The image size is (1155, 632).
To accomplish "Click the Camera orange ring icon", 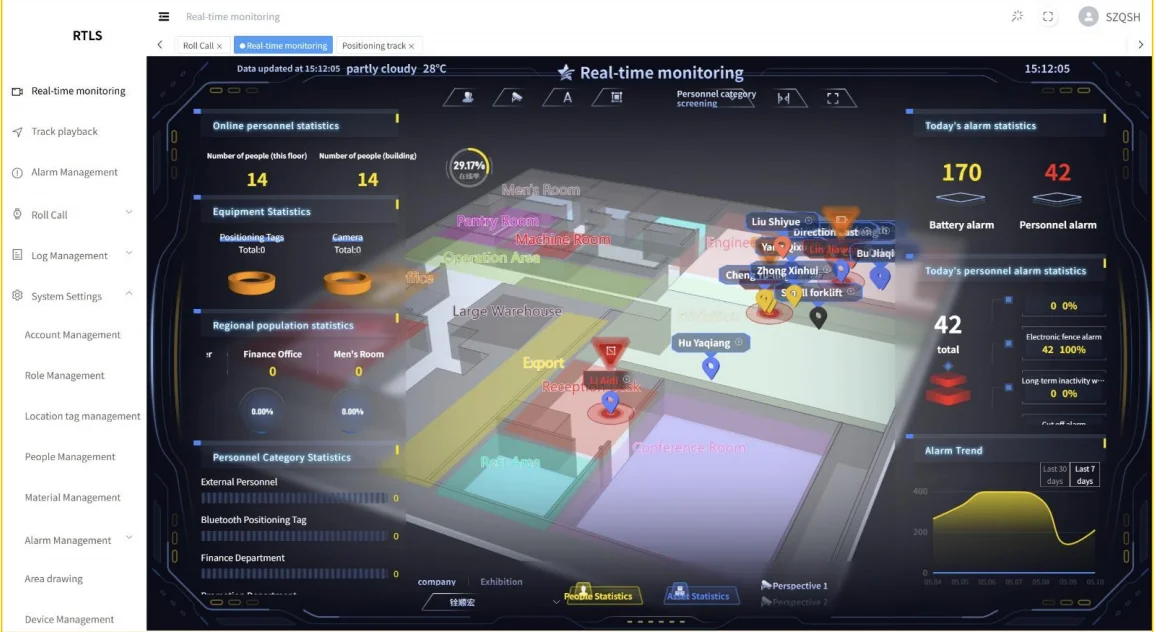I will tap(347, 281).
